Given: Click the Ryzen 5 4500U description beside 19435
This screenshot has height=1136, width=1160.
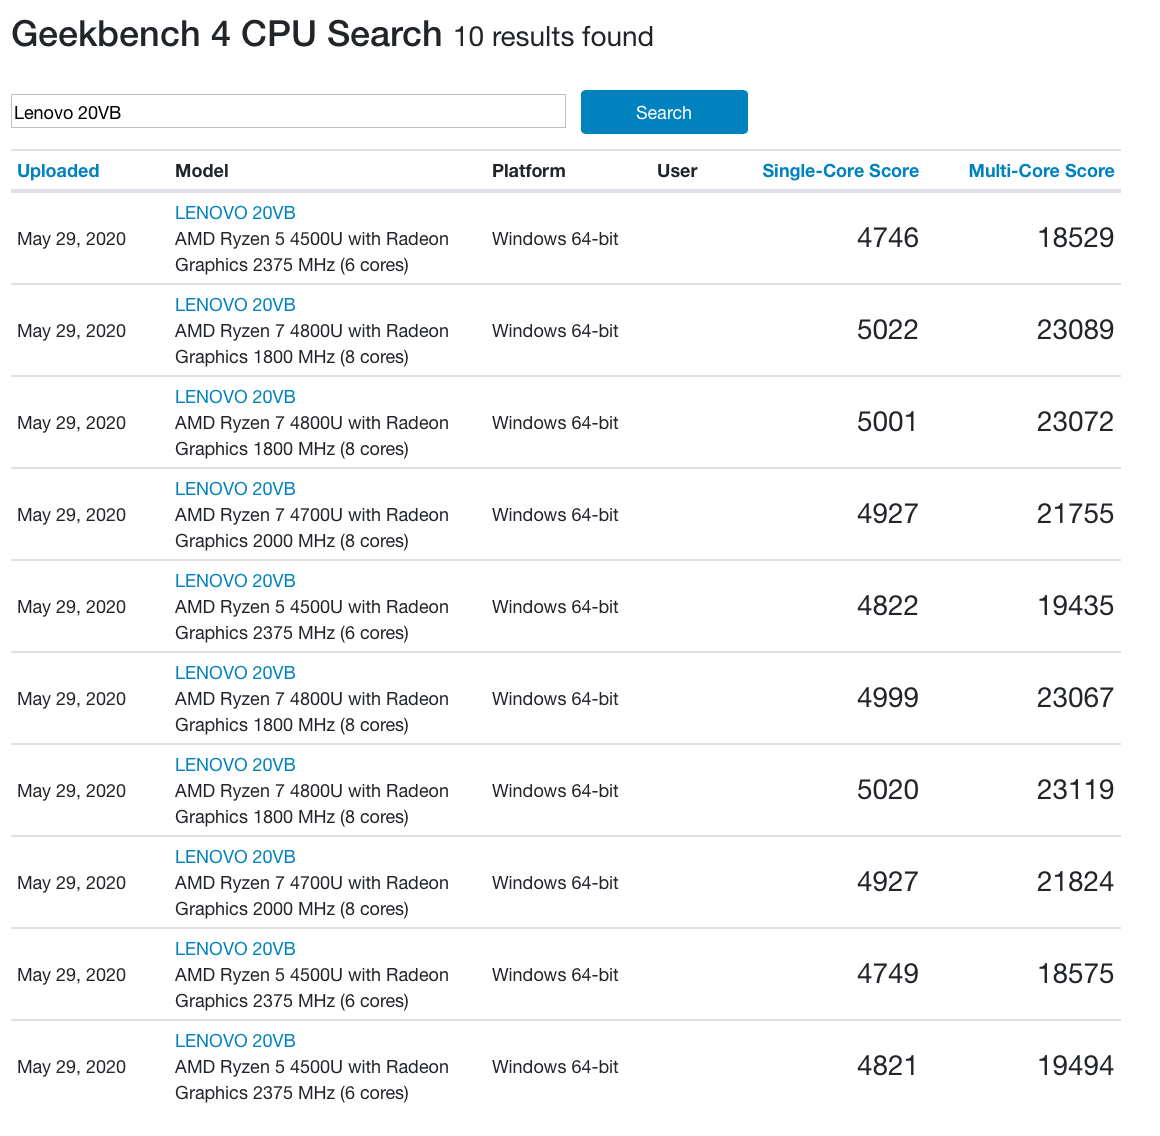Looking at the screenshot, I should (311, 620).
